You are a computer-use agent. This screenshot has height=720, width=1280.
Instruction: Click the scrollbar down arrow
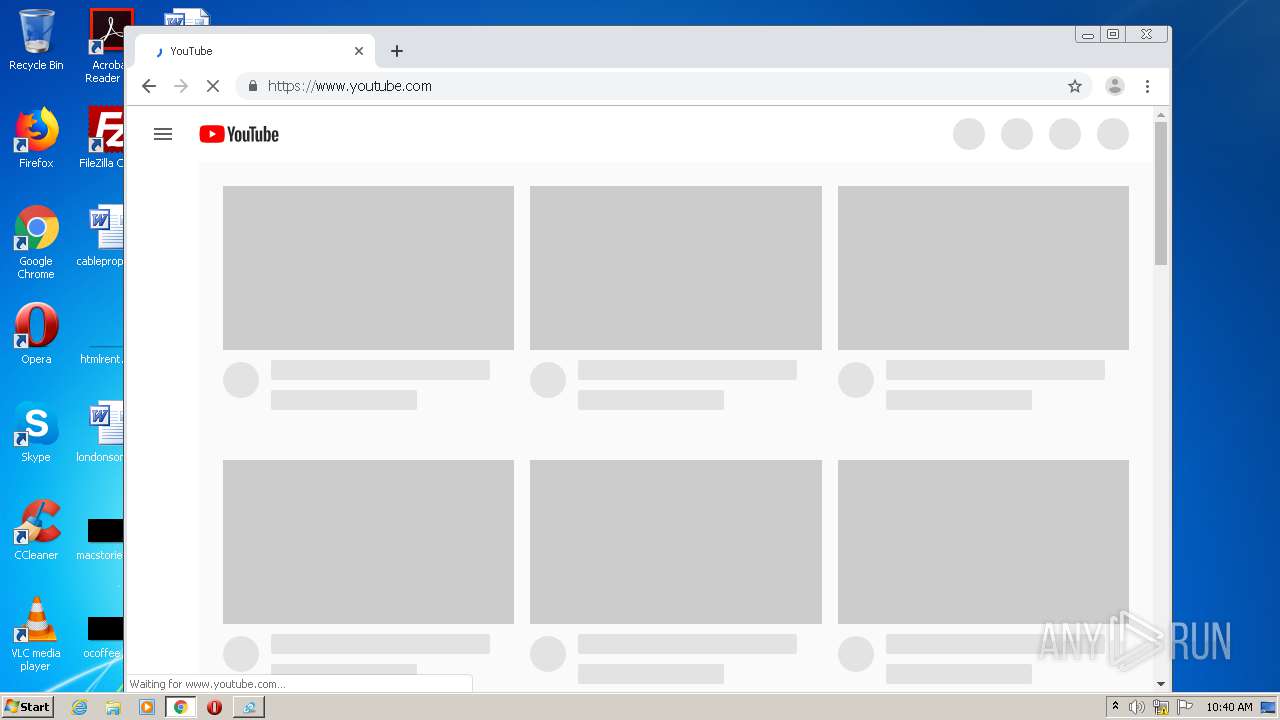1161,684
